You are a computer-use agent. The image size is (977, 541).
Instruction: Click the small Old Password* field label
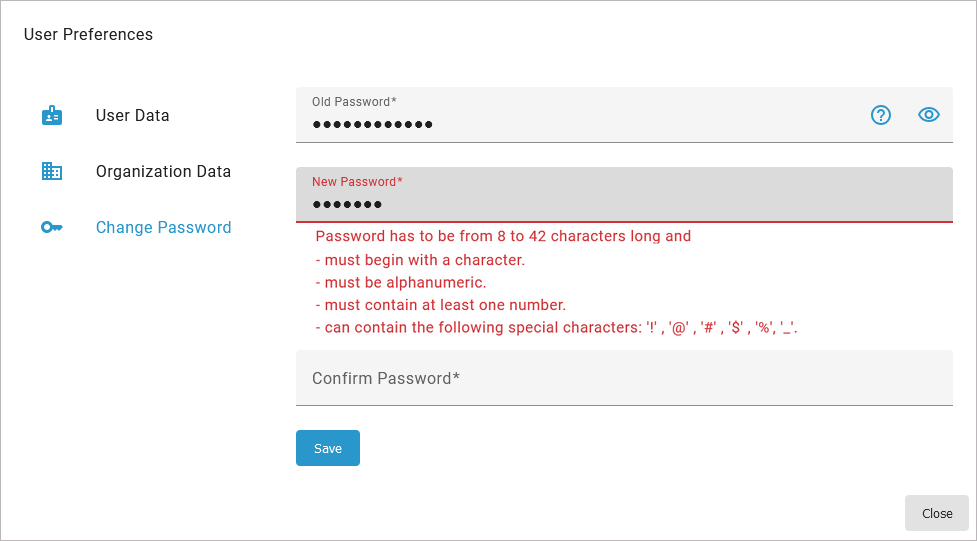pyautogui.click(x=354, y=102)
